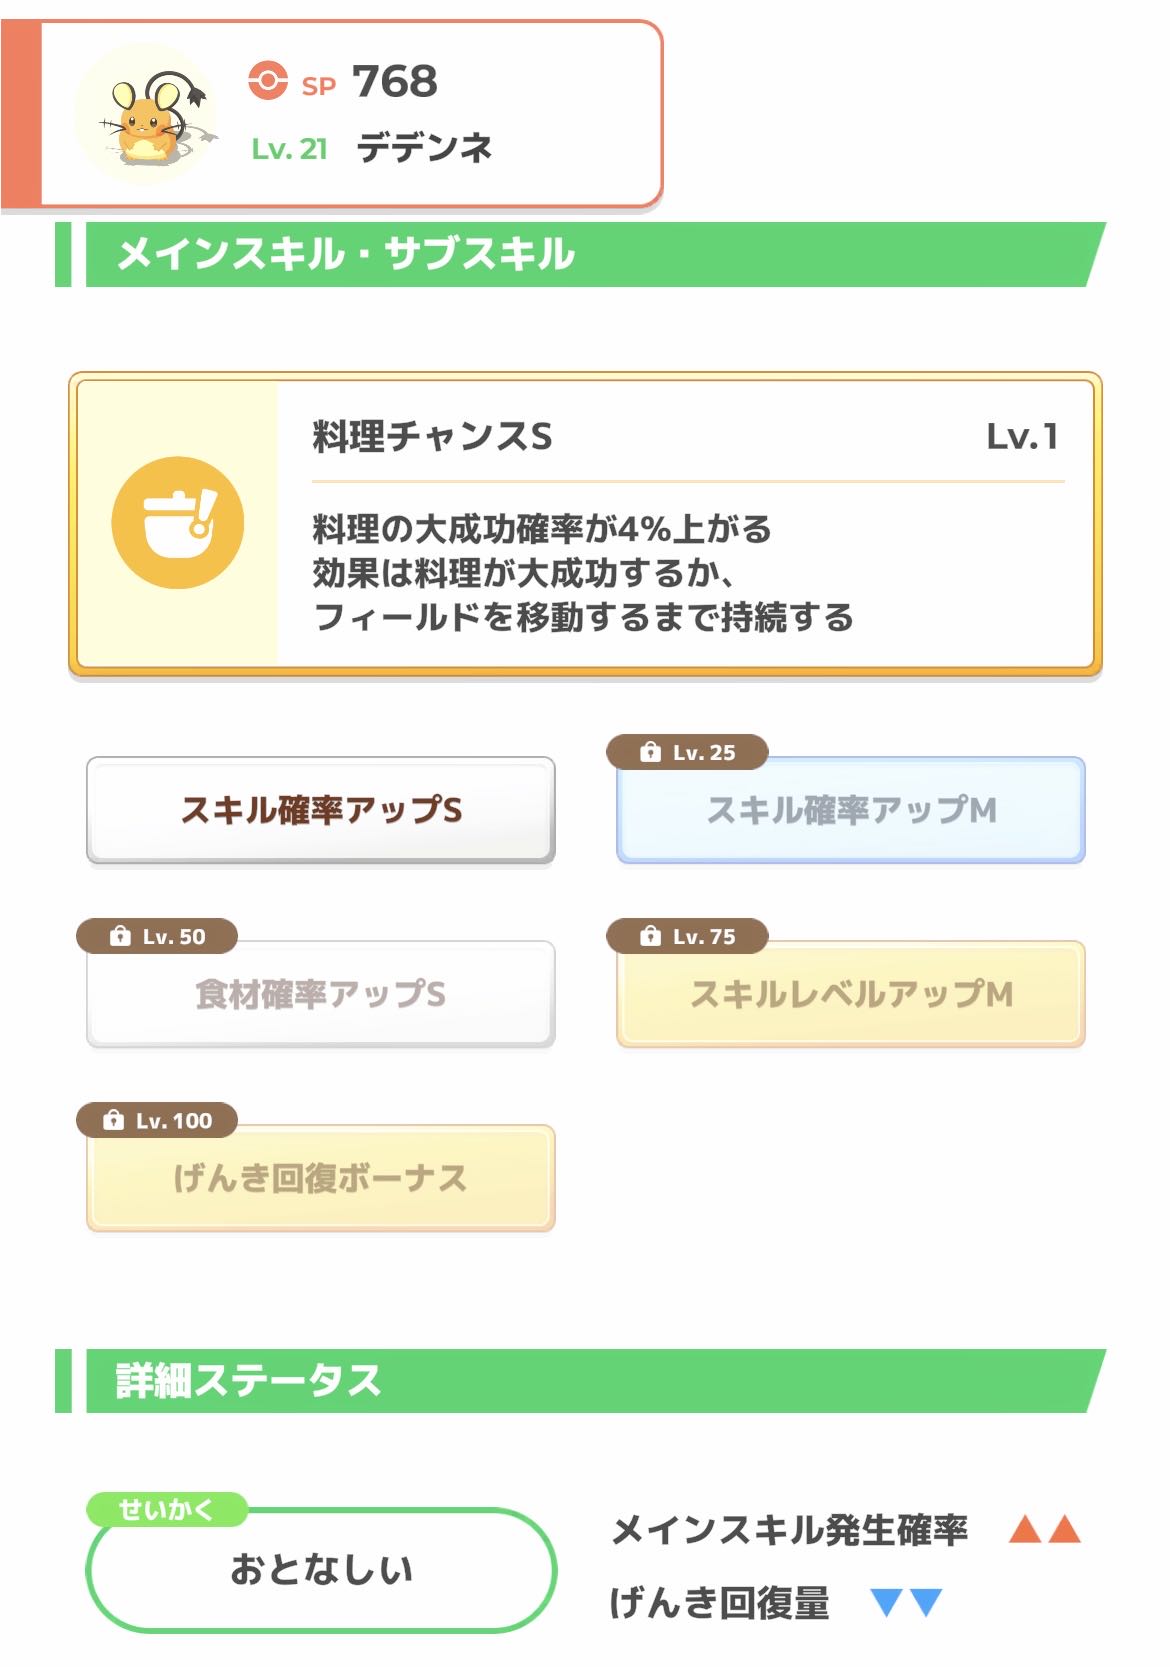Tap the メインスキル発生確率 status label
Image resolution: width=1170 pixels, height=1667 pixels.
tap(790, 1530)
